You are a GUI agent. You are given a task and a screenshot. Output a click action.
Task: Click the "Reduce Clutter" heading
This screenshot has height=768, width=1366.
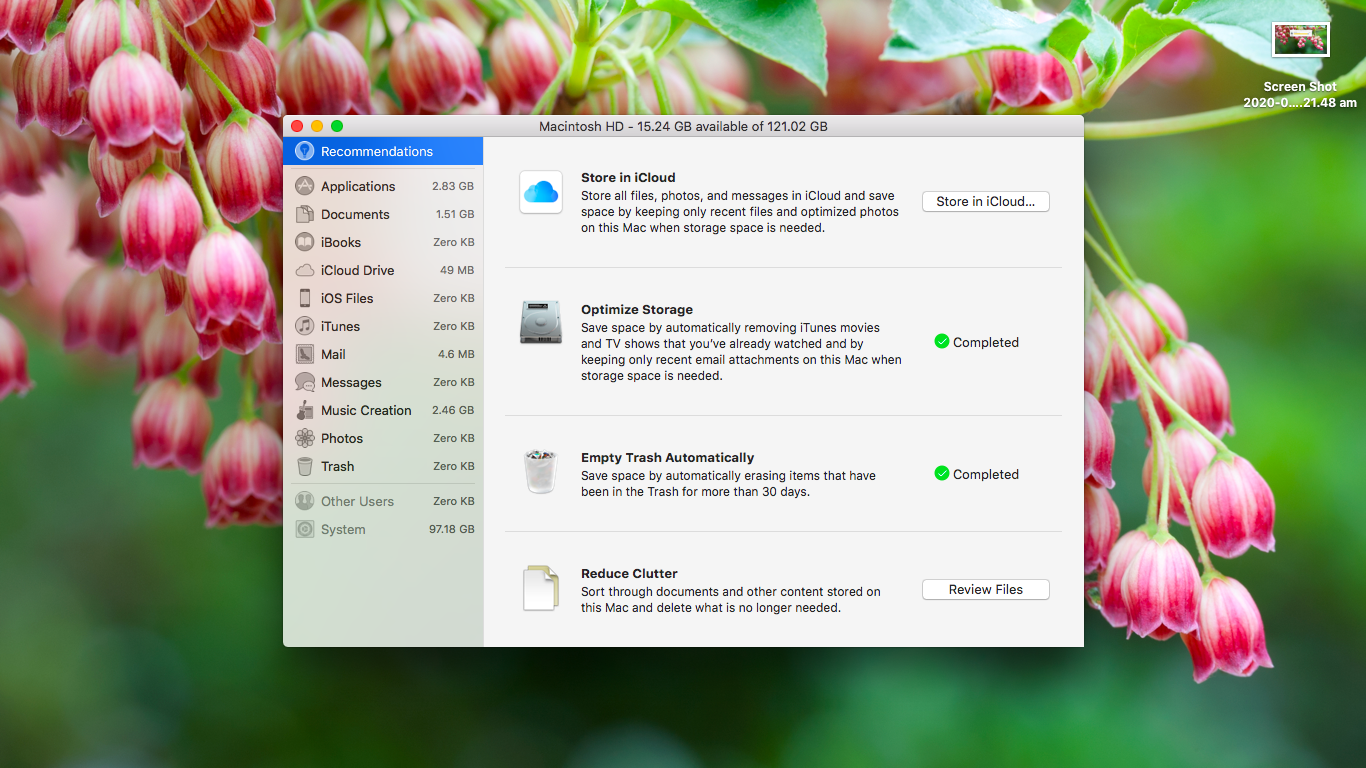point(629,574)
